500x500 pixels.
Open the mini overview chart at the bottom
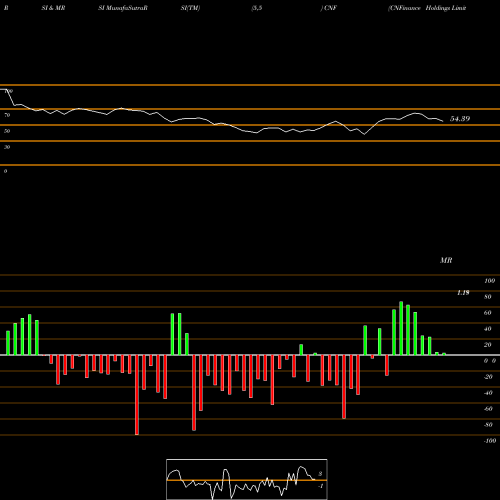coord(247,479)
